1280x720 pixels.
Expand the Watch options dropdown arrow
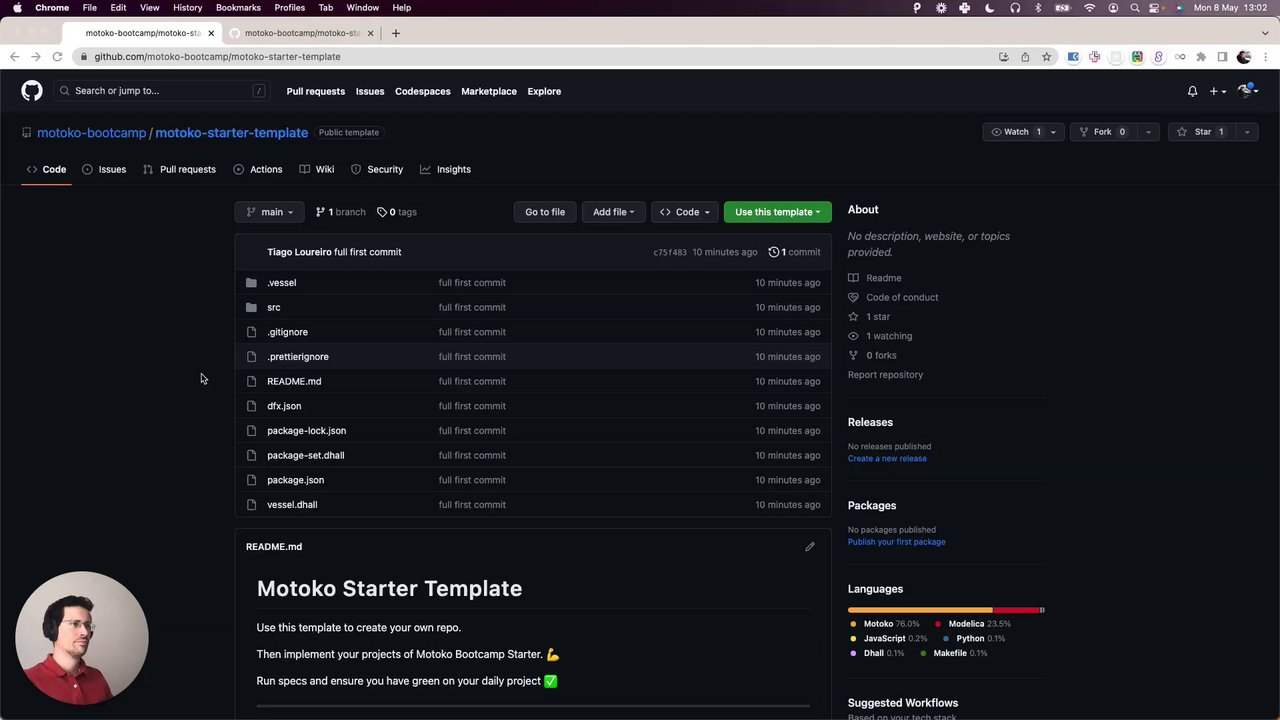pos(1053,132)
